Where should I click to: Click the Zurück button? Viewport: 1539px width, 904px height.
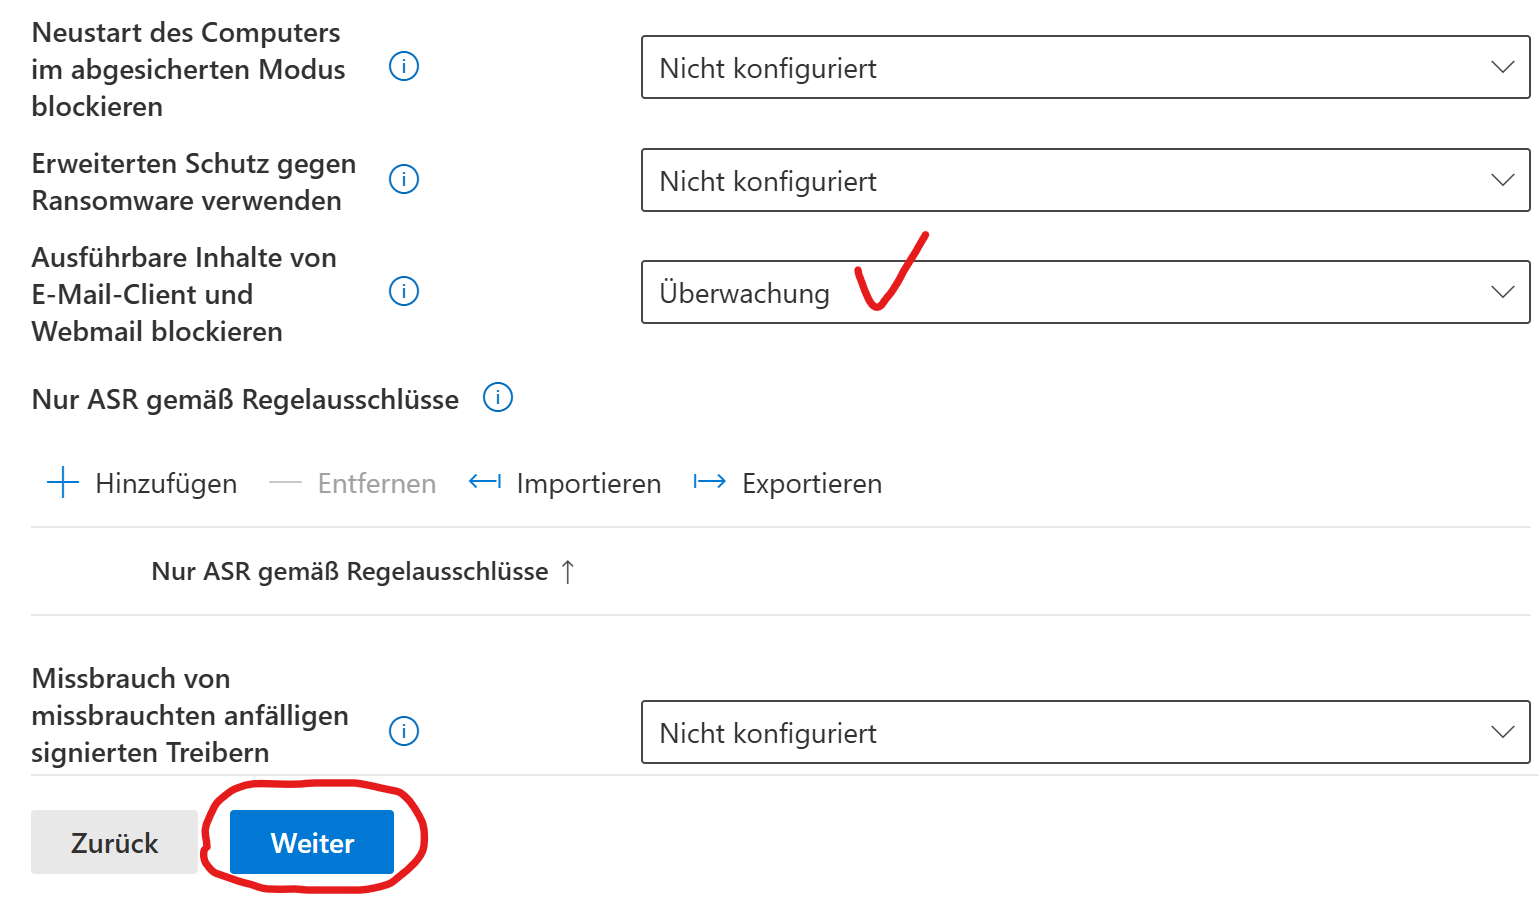(114, 842)
